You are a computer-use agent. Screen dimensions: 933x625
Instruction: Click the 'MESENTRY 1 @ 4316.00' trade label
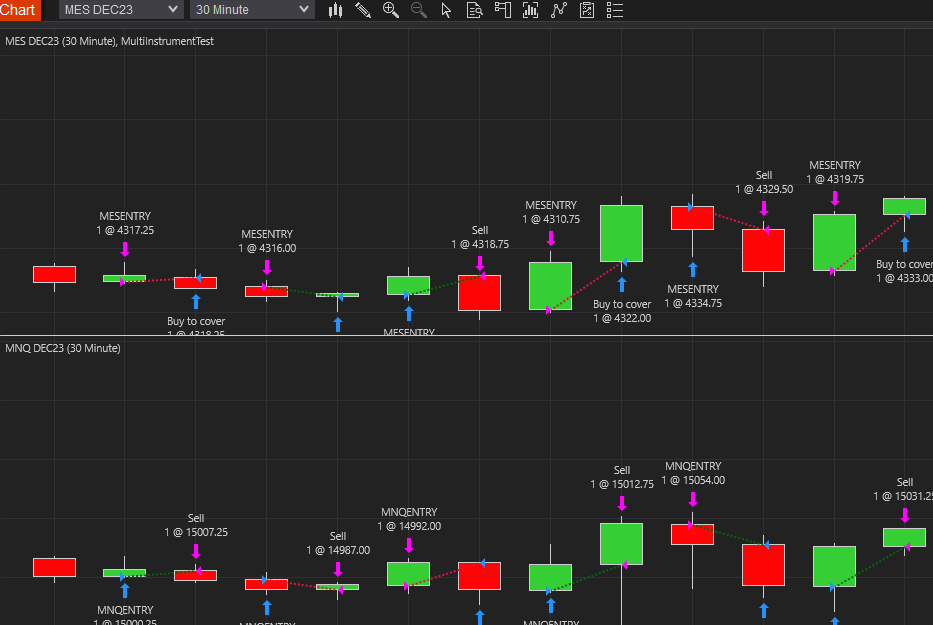pos(267,241)
